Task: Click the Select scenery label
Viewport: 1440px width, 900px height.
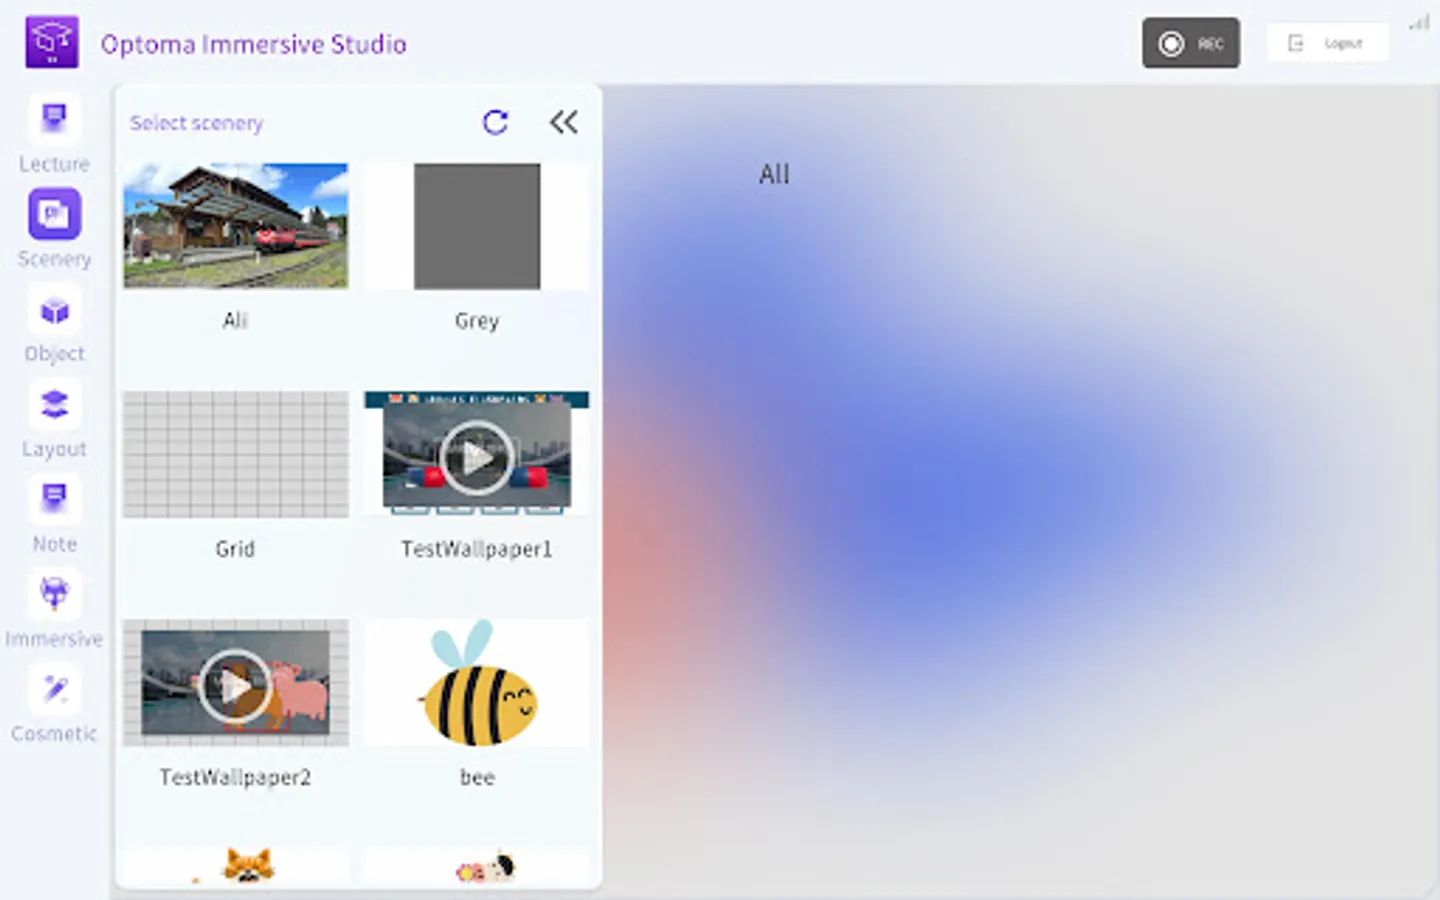Action: (196, 122)
